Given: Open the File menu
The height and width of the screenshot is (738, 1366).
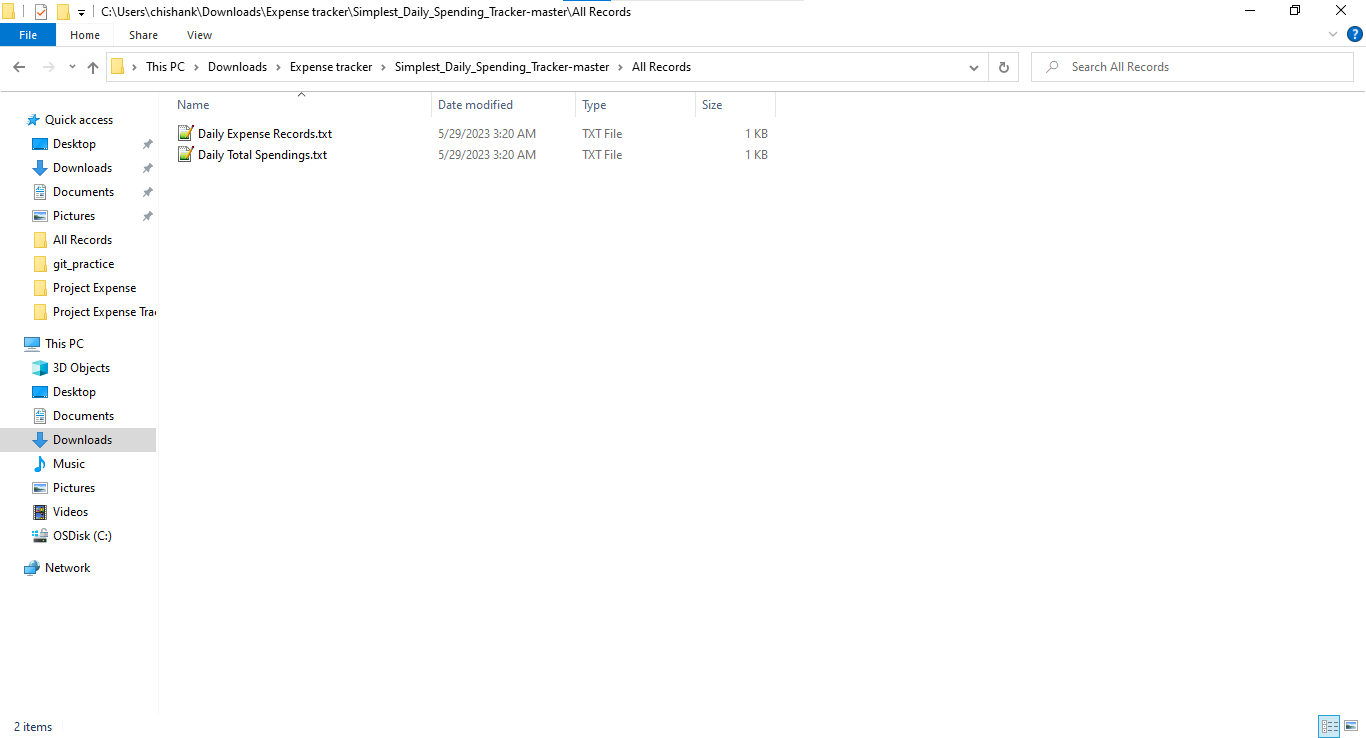Looking at the screenshot, I should (x=27, y=34).
